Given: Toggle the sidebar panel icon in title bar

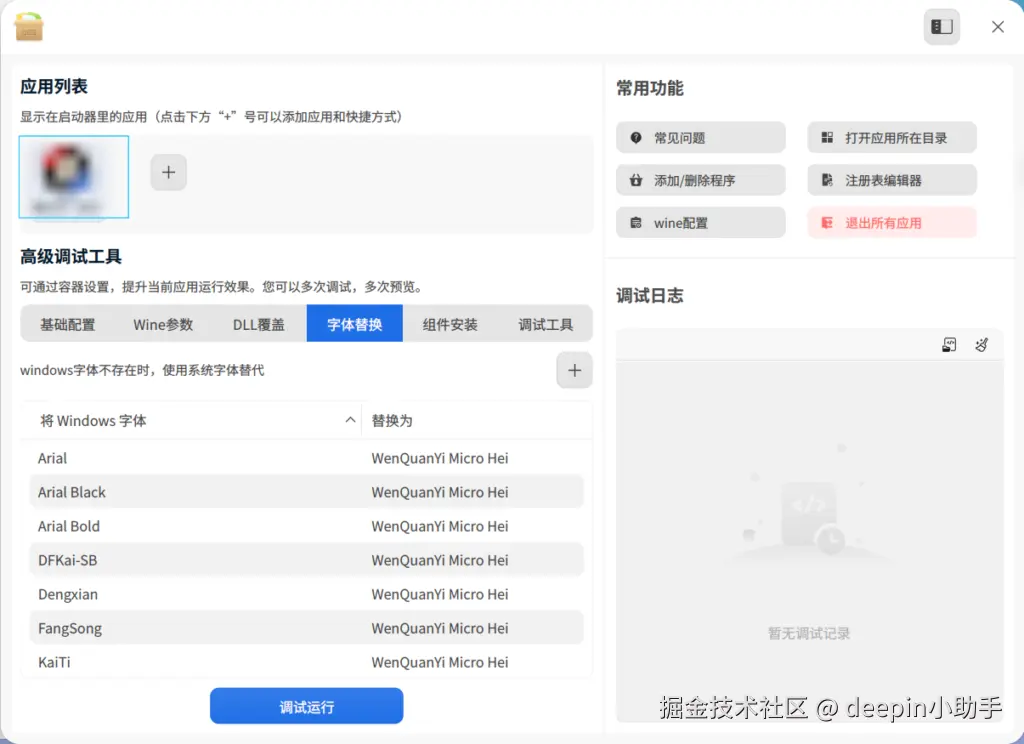Looking at the screenshot, I should 941,27.
